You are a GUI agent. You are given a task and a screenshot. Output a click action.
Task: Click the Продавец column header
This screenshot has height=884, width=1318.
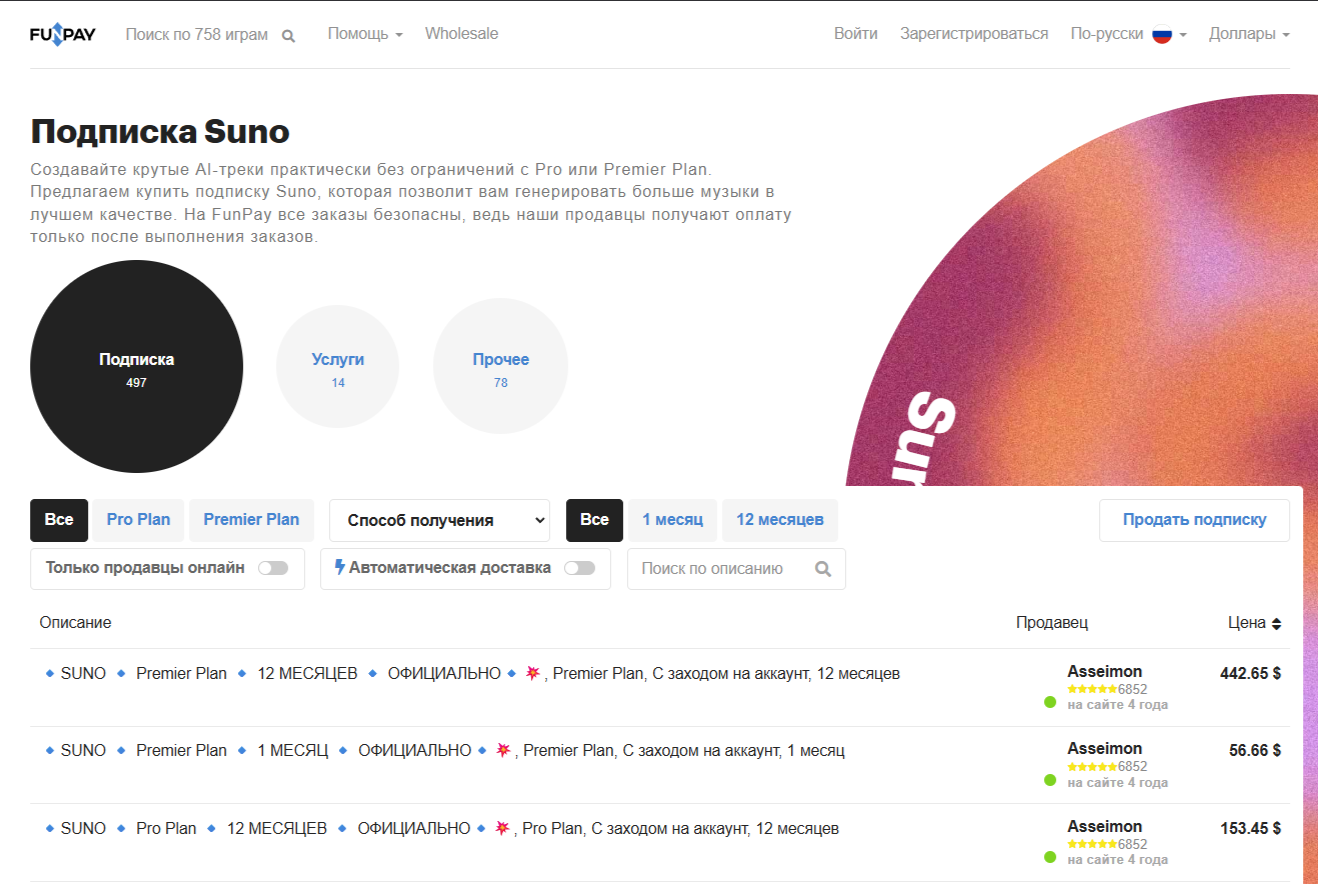(x=1052, y=623)
